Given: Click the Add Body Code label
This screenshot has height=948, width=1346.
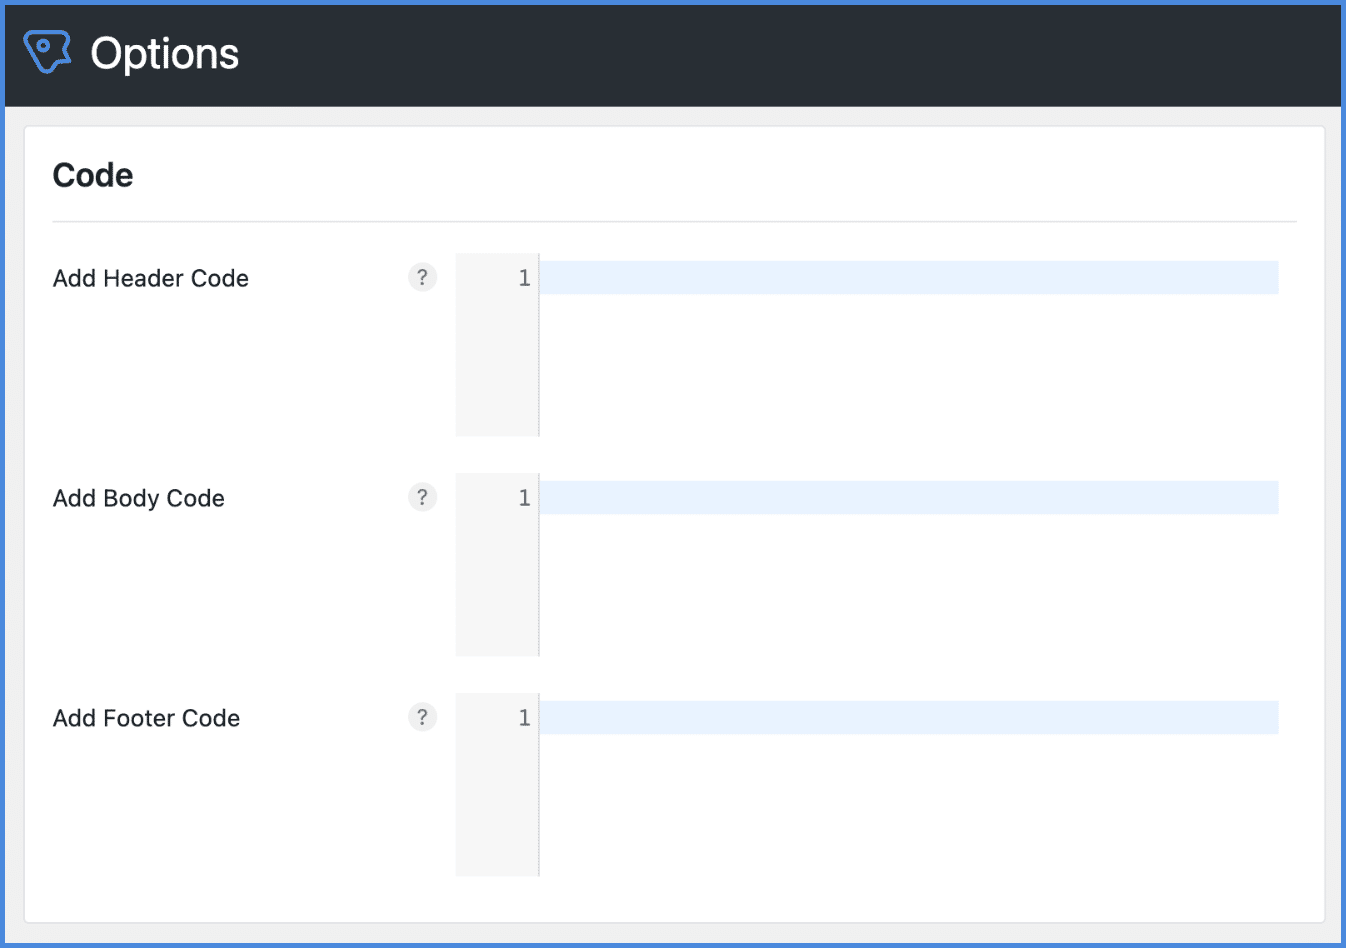Looking at the screenshot, I should (x=138, y=498).
